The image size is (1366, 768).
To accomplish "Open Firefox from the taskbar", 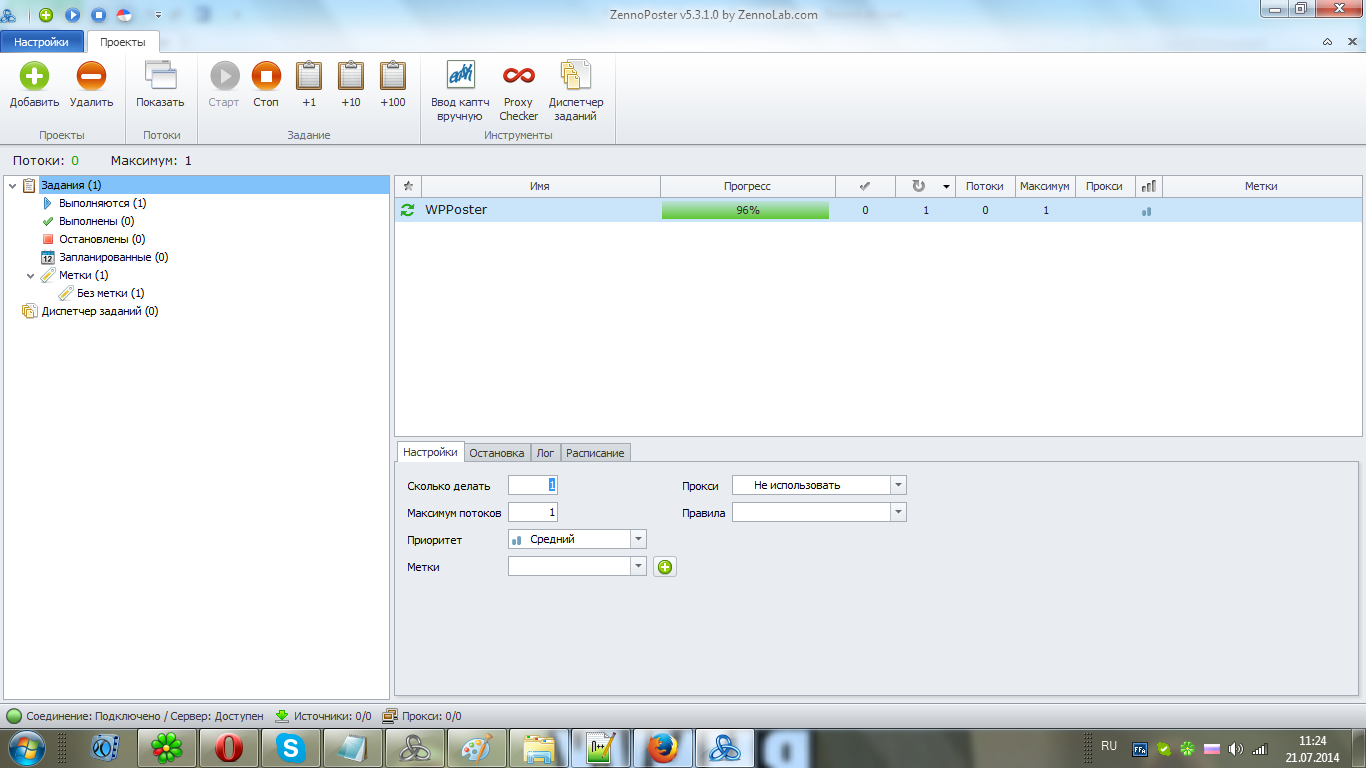I will (662, 748).
